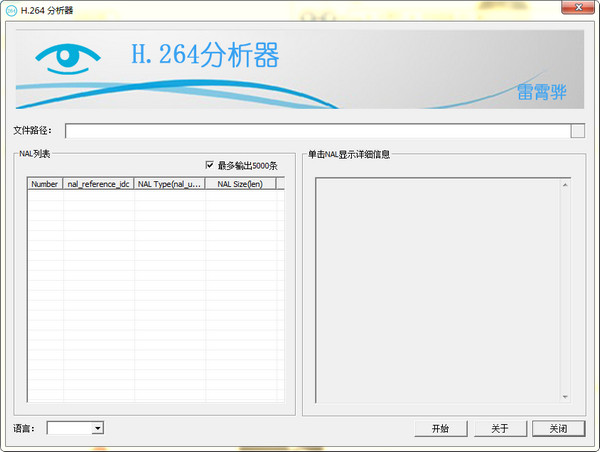Sort by the Number column header

[45, 184]
